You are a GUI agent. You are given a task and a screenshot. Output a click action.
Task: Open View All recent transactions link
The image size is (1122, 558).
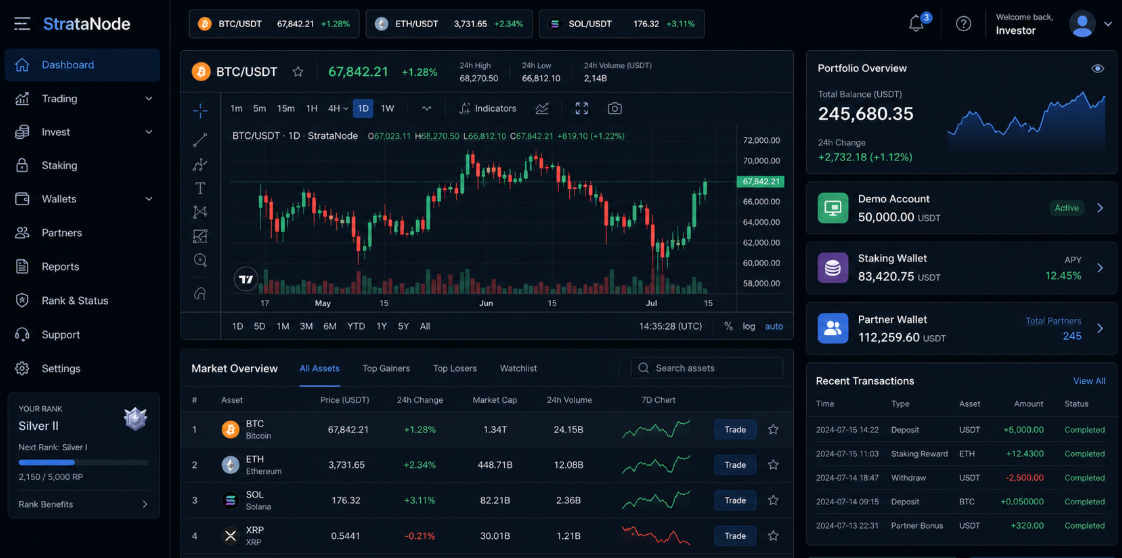pyautogui.click(x=1089, y=381)
